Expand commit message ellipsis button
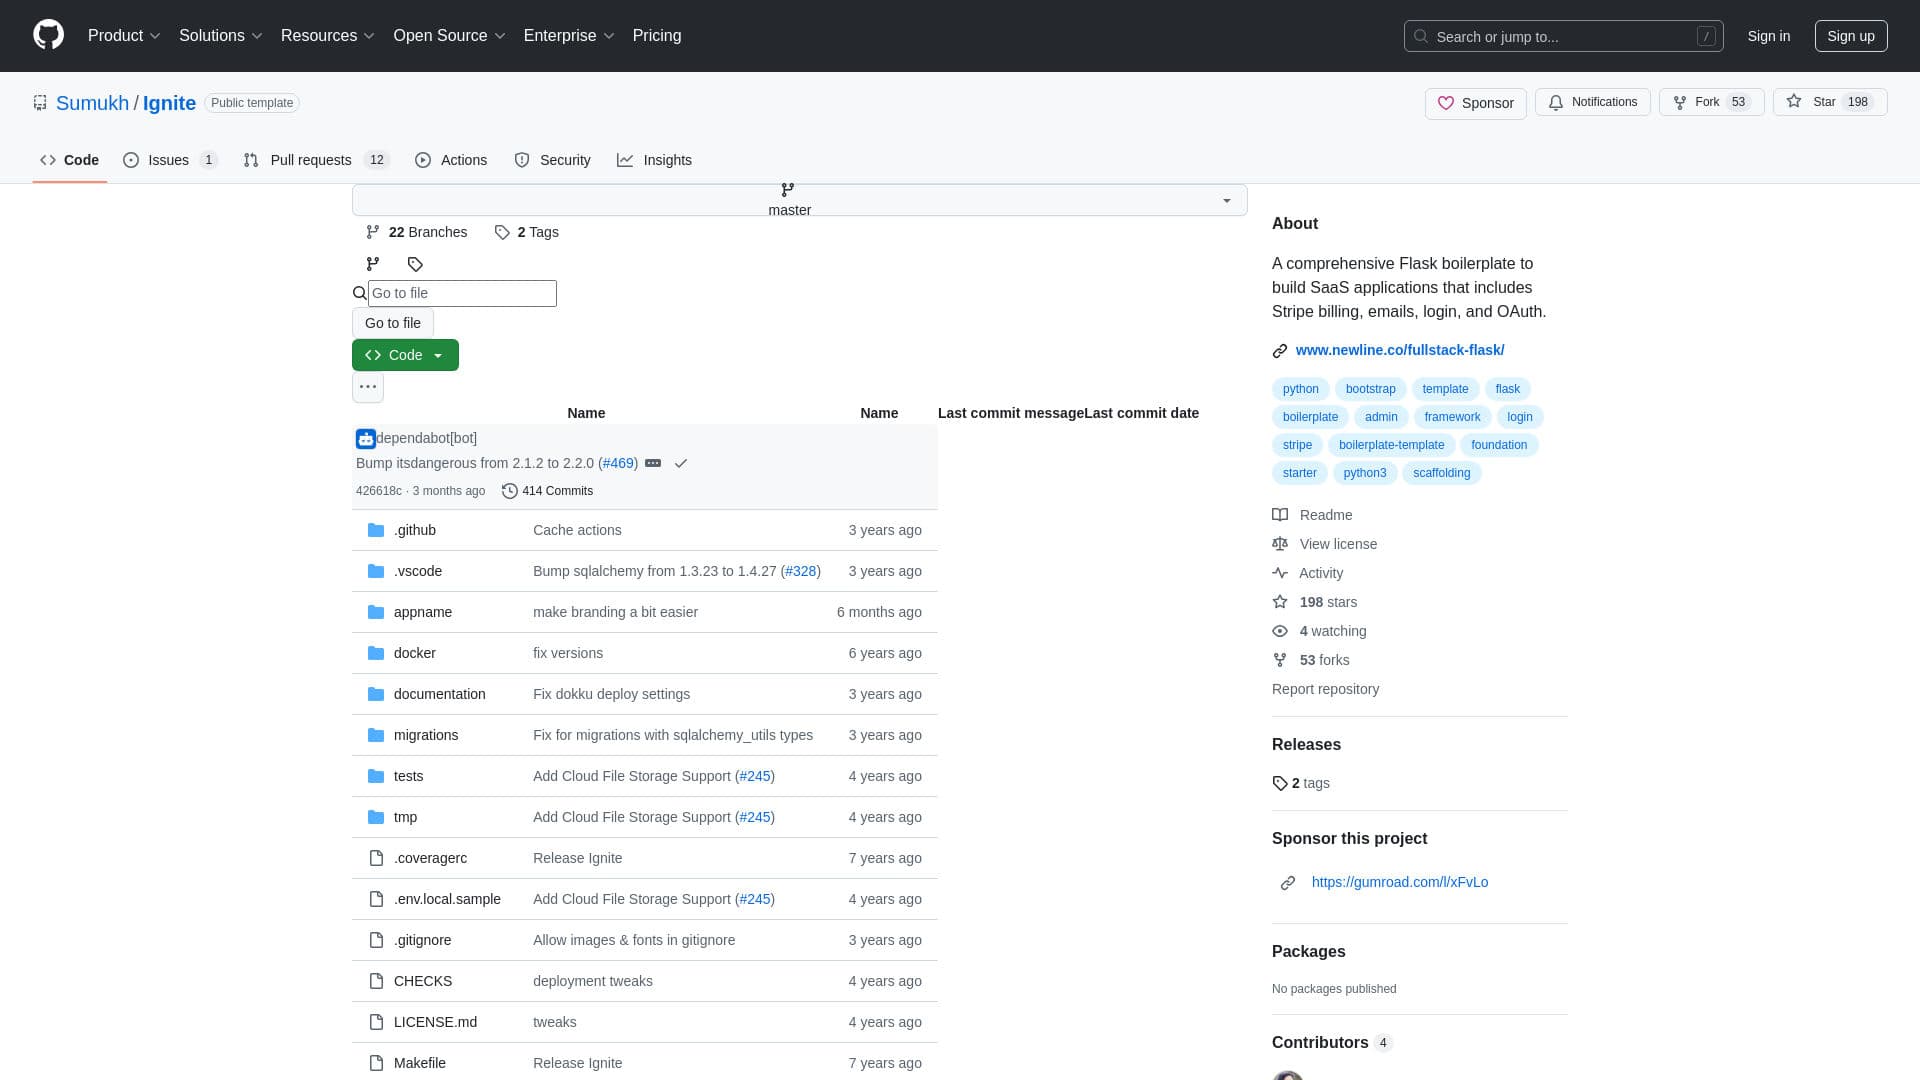 [x=653, y=463]
